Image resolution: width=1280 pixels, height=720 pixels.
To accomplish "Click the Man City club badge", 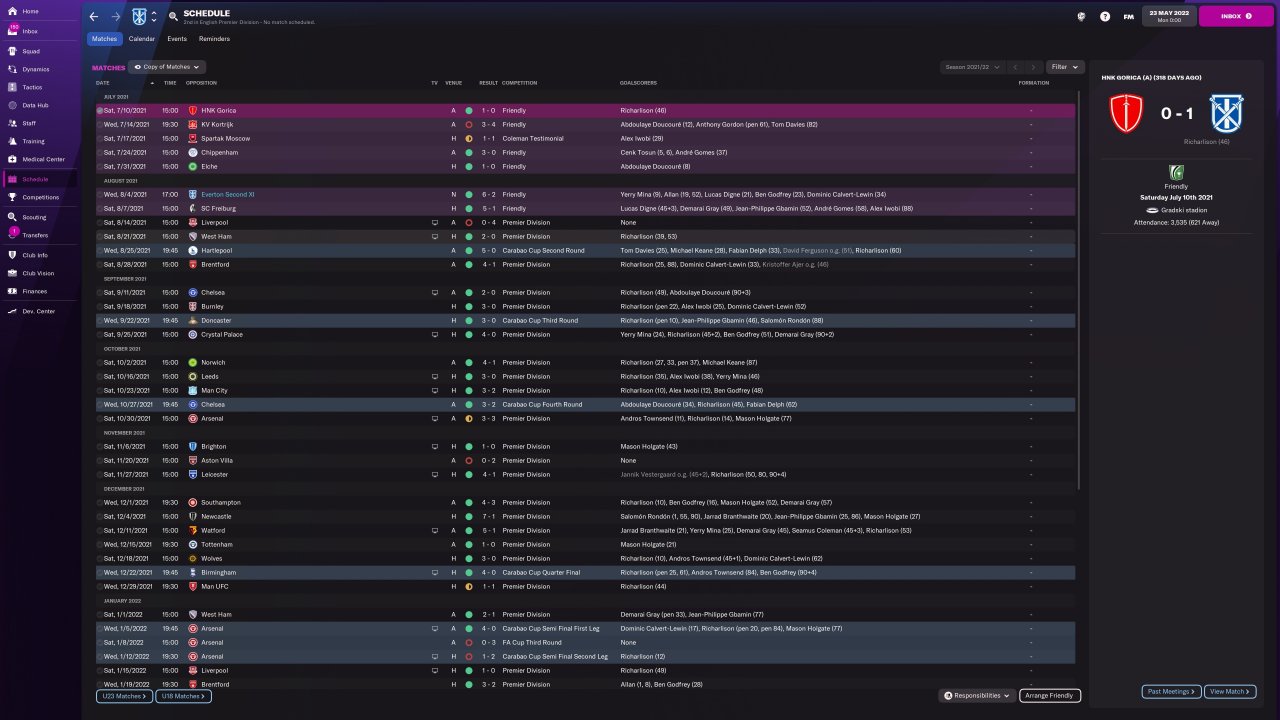I will click(192, 390).
